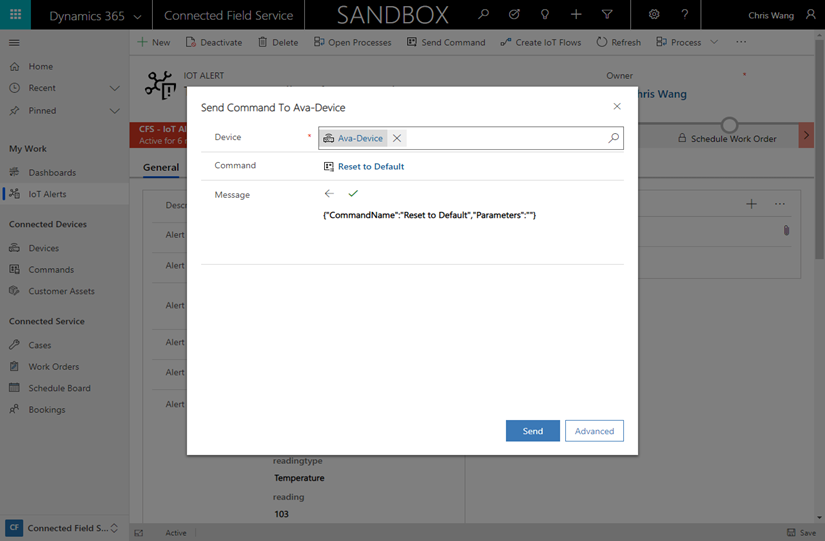
Task: Expand the Pinned section chevron
Action: point(114,111)
